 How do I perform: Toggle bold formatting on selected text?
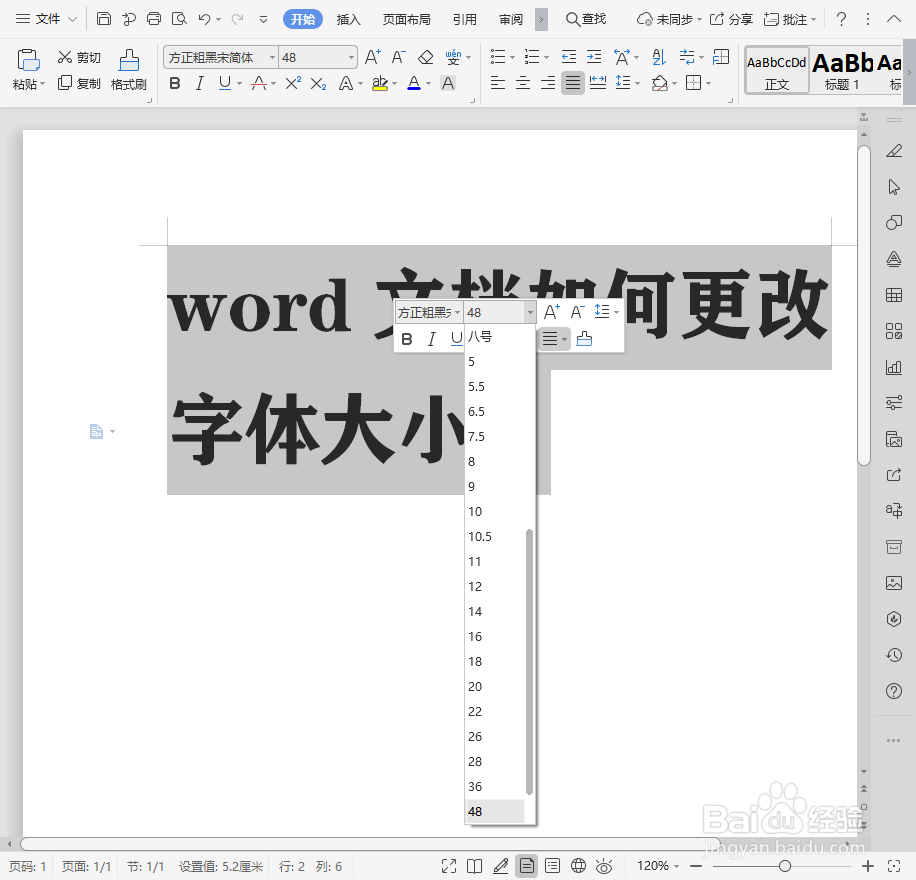[x=174, y=84]
